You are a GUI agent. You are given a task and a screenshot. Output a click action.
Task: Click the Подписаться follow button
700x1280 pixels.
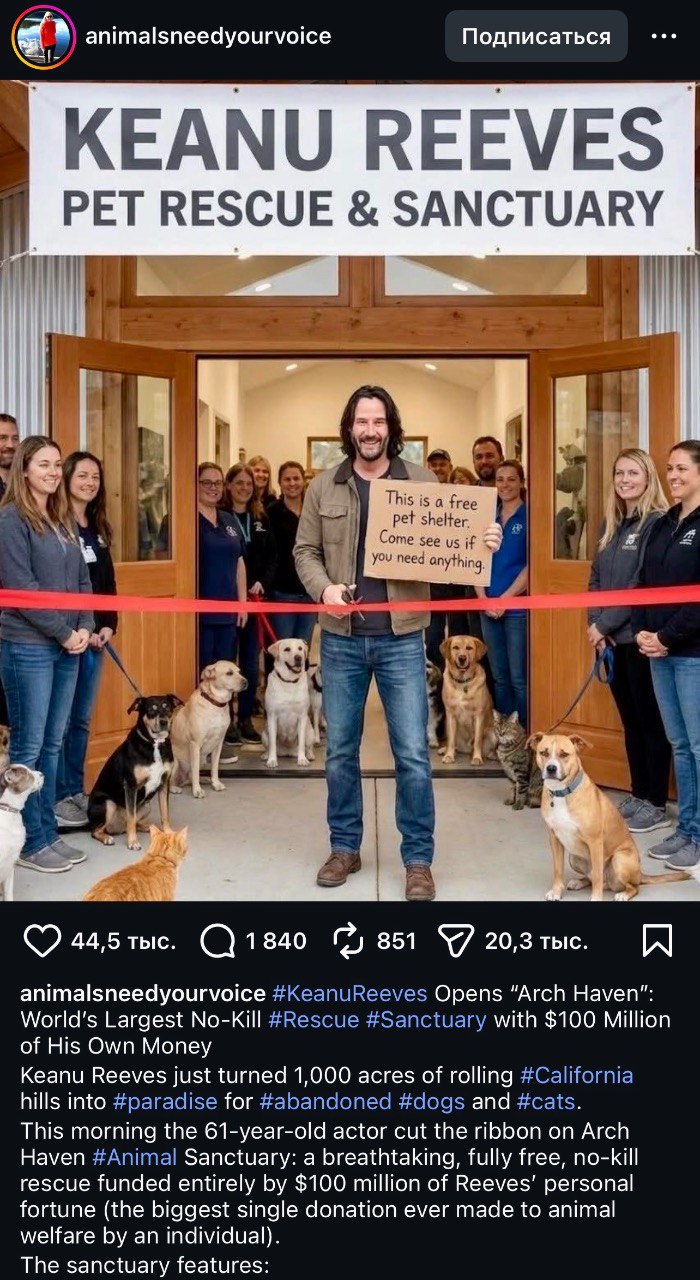point(536,37)
